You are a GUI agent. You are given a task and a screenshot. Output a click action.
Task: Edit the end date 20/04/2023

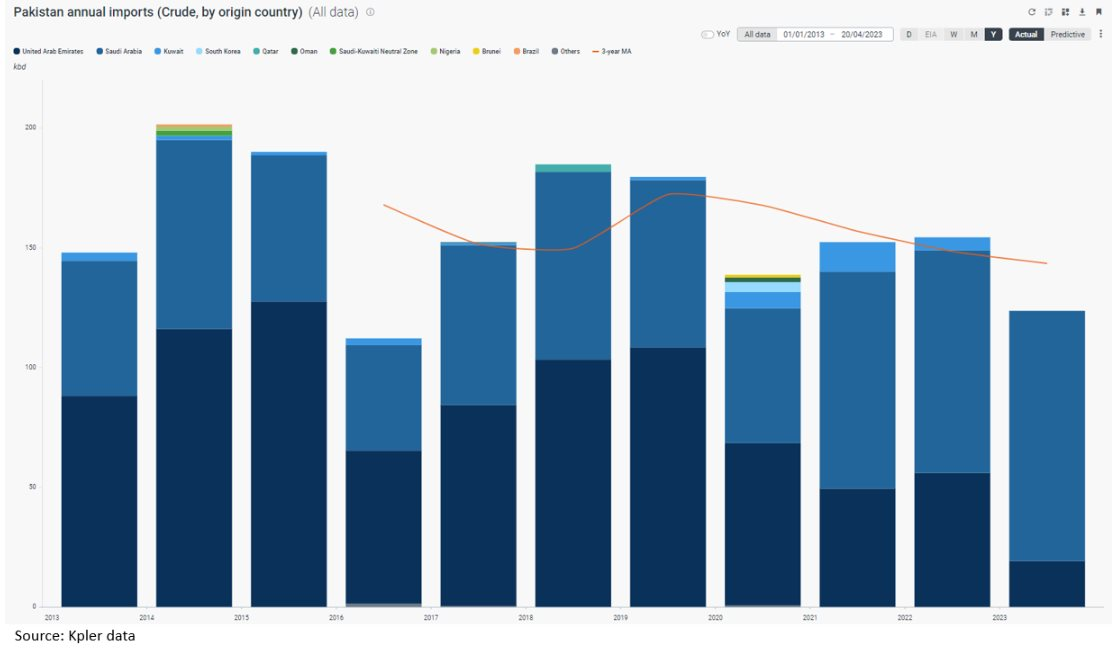click(862, 34)
